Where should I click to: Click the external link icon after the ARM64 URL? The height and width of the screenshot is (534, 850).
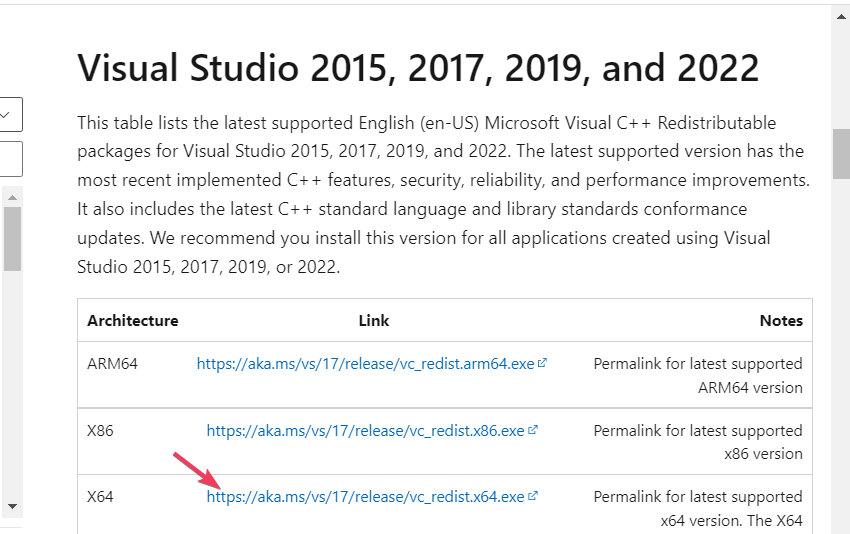click(543, 364)
